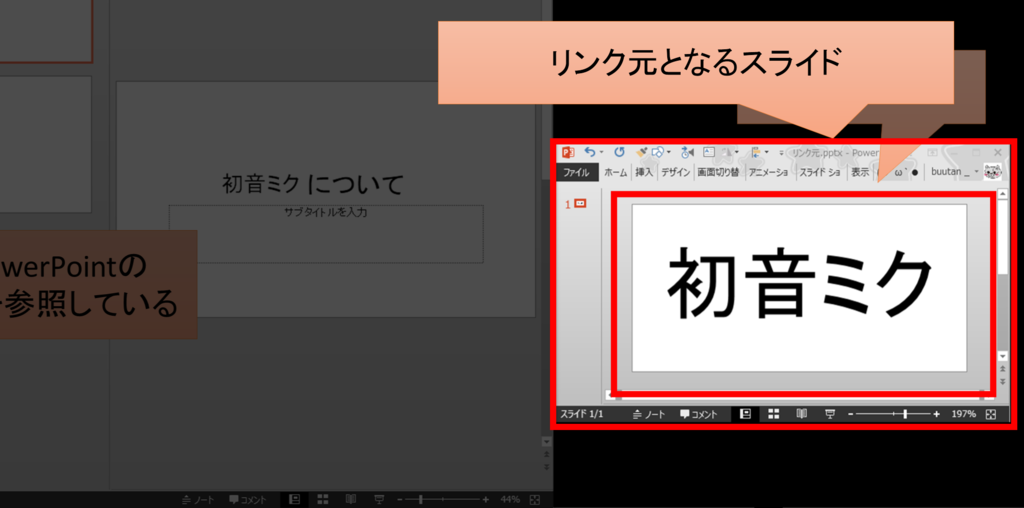Fit slide to window icon in small window
The height and width of the screenshot is (508, 1024).
[x=991, y=414]
